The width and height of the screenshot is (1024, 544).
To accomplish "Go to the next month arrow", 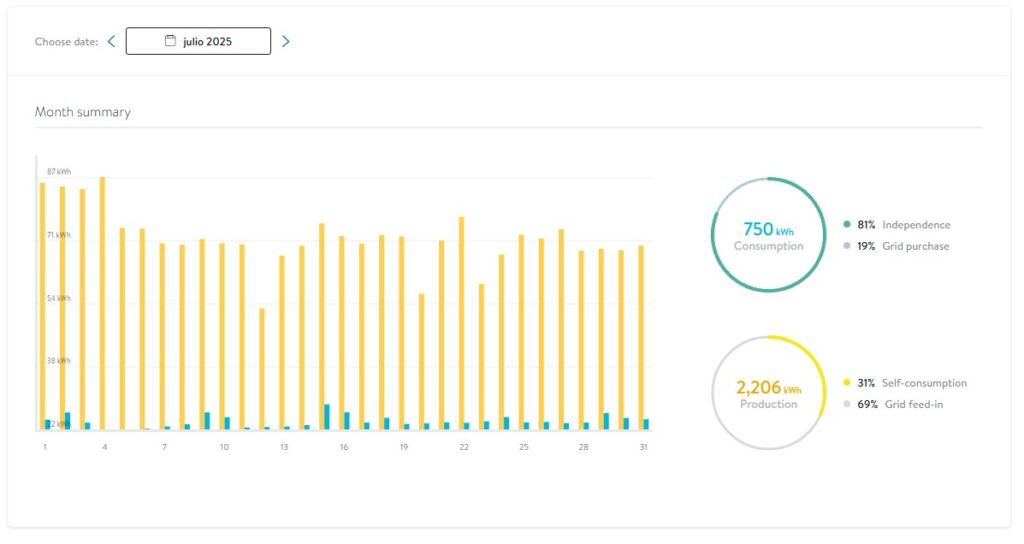I will tap(286, 41).
